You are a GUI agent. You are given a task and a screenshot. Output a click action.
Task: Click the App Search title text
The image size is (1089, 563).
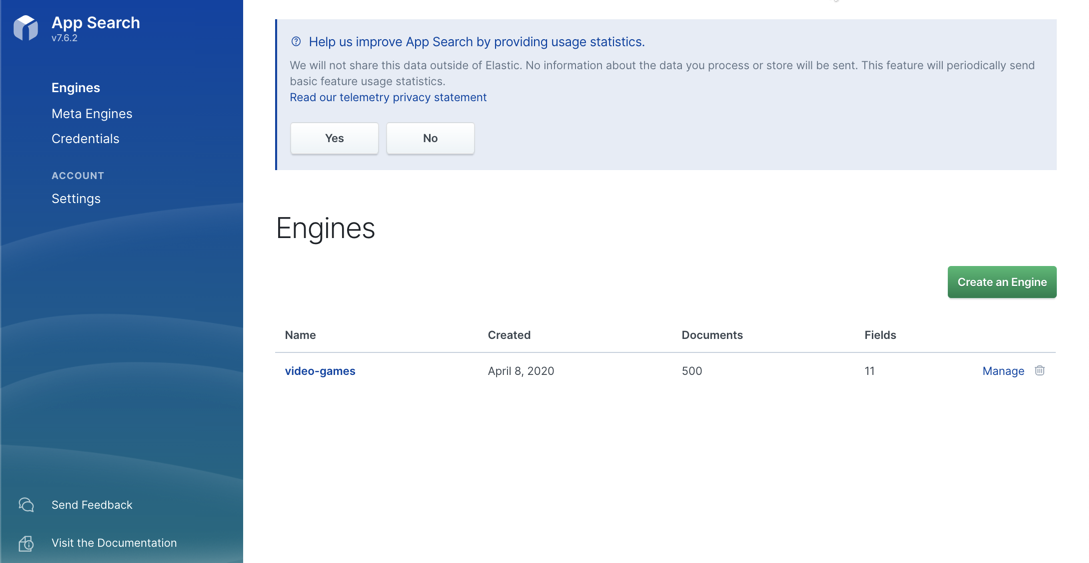pos(96,22)
